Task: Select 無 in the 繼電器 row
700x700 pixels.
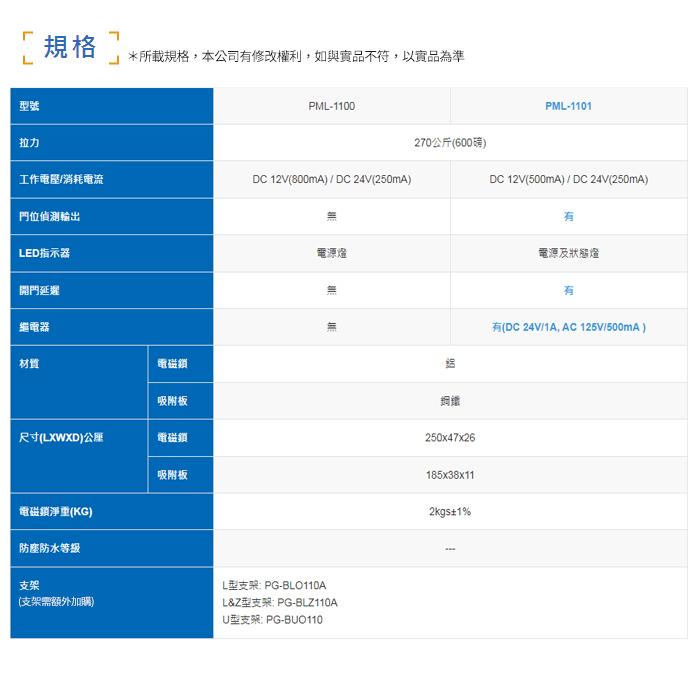Action: pyautogui.click(x=332, y=327)
